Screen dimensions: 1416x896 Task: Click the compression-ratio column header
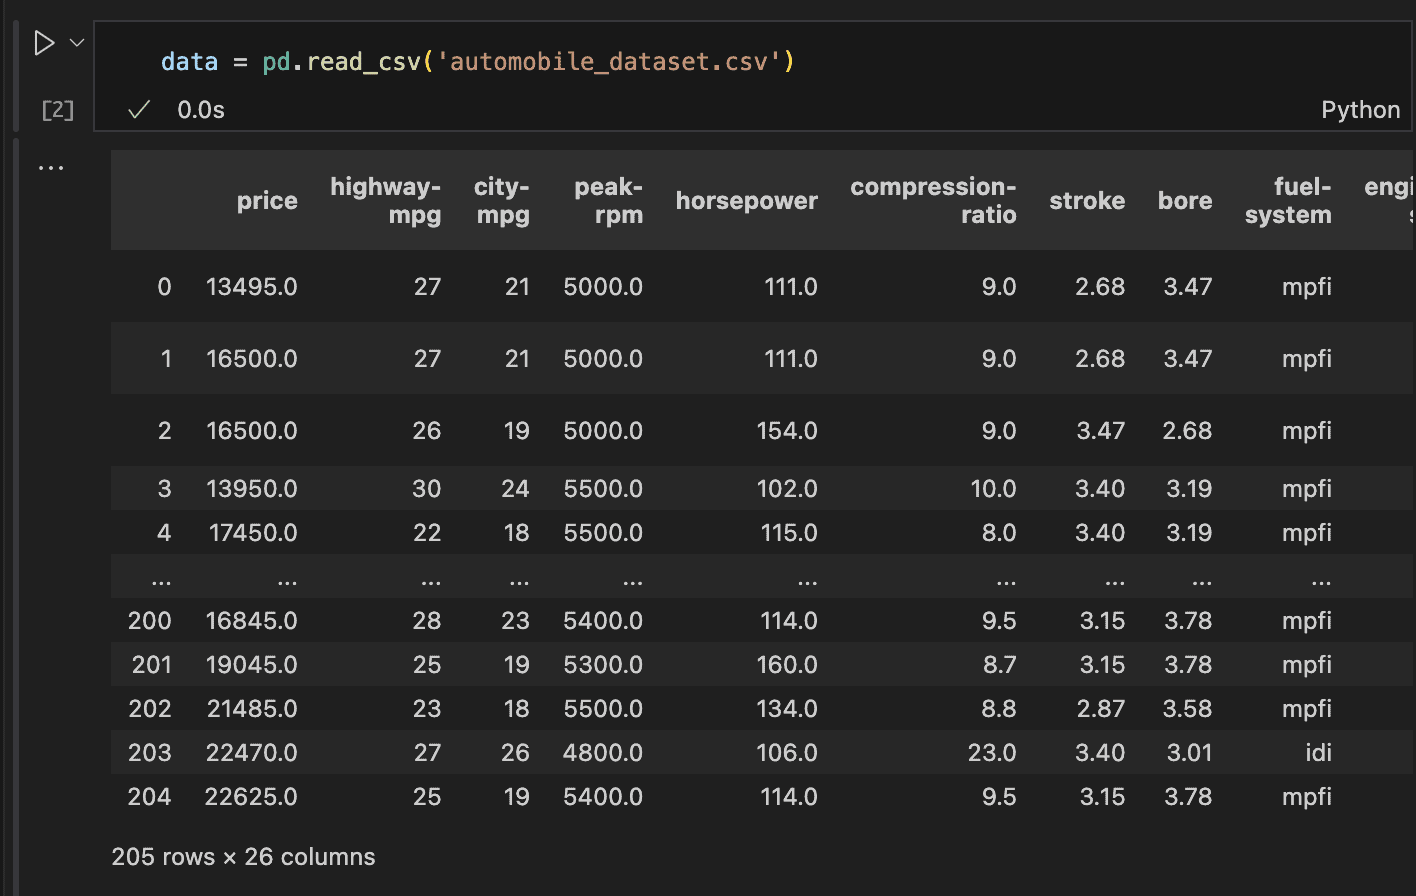tap(934, 200)
